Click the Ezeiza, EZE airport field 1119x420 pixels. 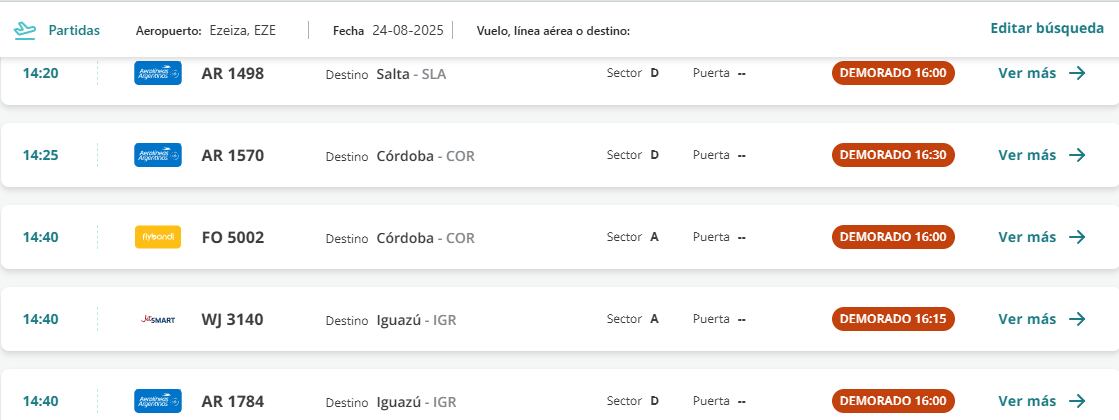[x=243, y=30]
